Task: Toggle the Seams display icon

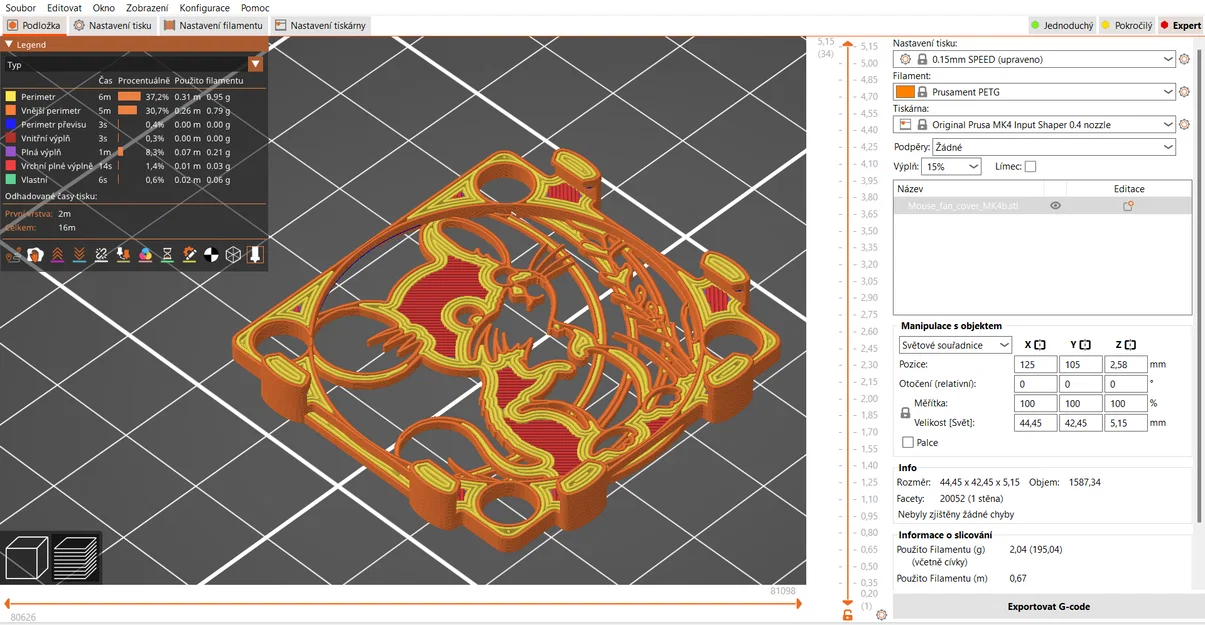Action: click(102, 255)
